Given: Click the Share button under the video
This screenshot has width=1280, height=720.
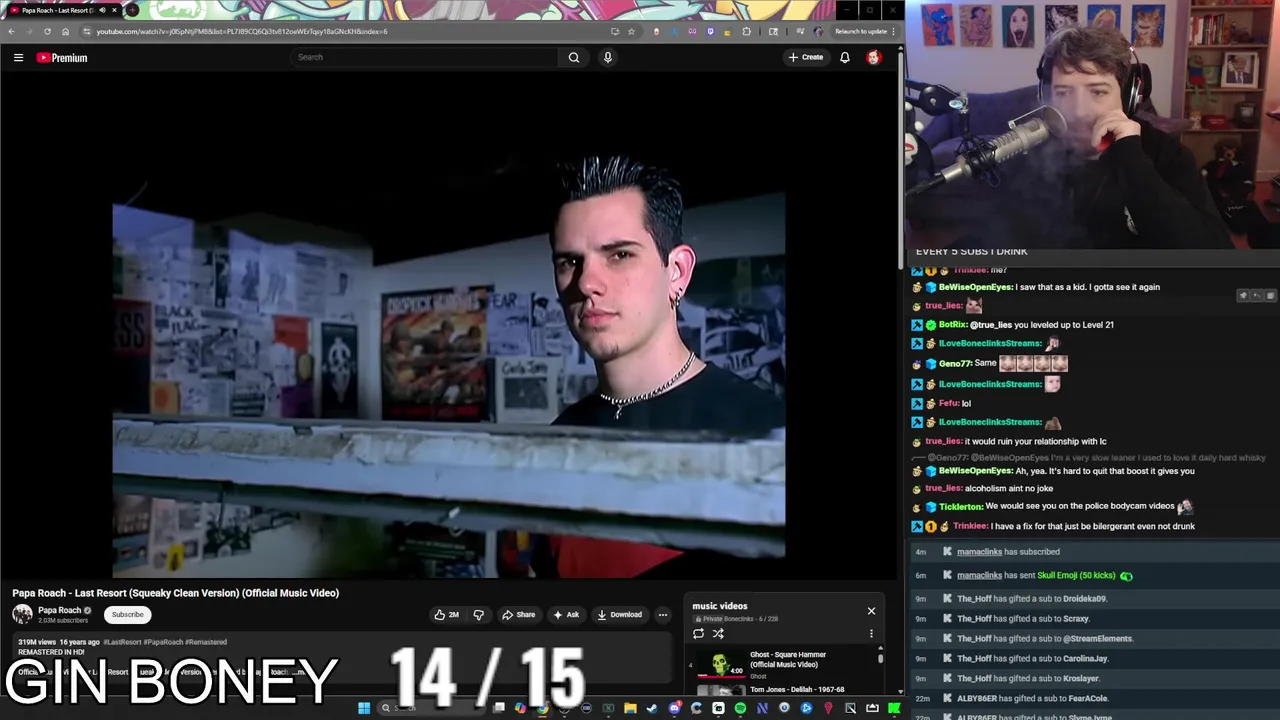Looking at the screenshot, I should click(x=519, y=615).
